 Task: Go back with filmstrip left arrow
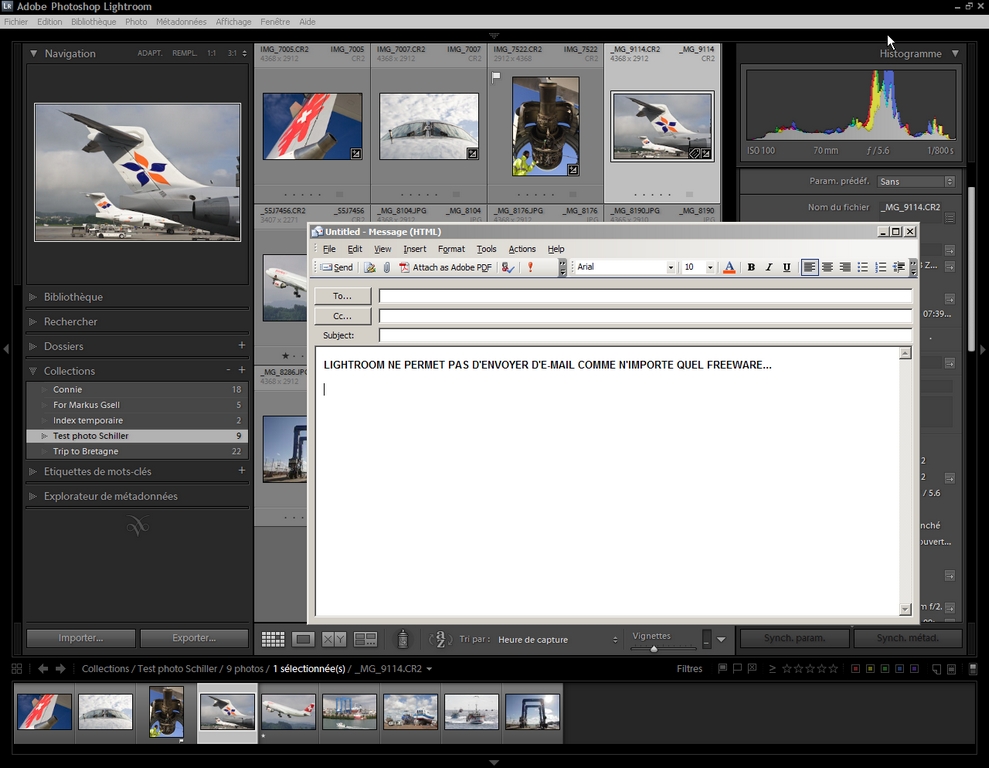point(42,669)
